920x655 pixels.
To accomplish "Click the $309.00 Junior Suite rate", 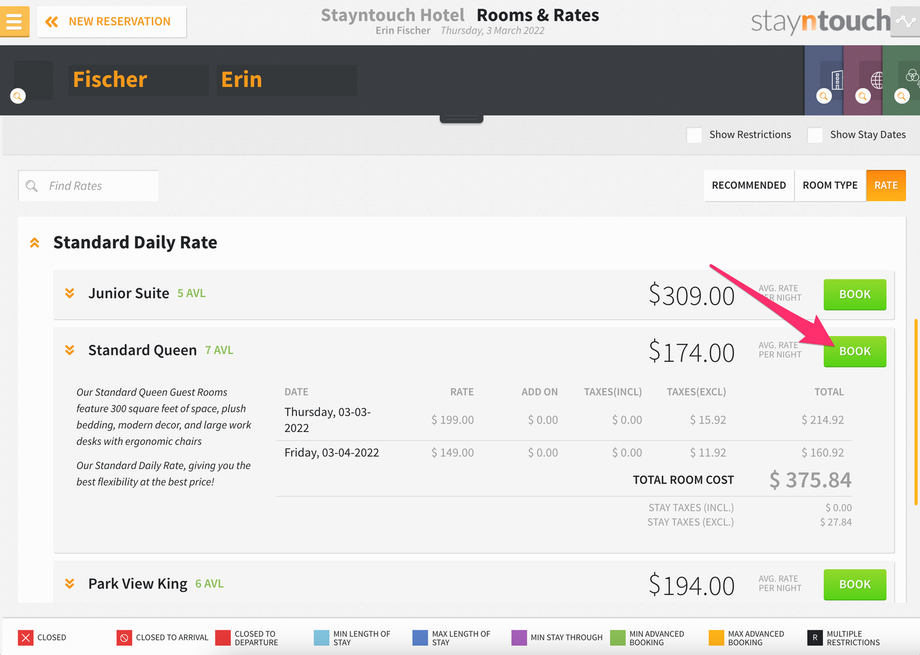I will click(x=691, y=295).
